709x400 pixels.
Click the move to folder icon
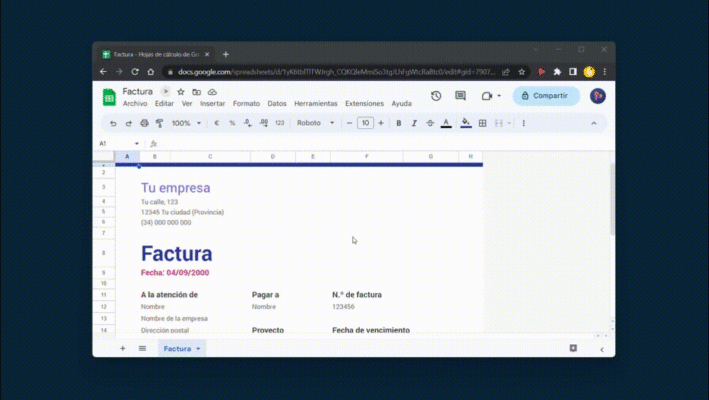click(x=196, y=92)
